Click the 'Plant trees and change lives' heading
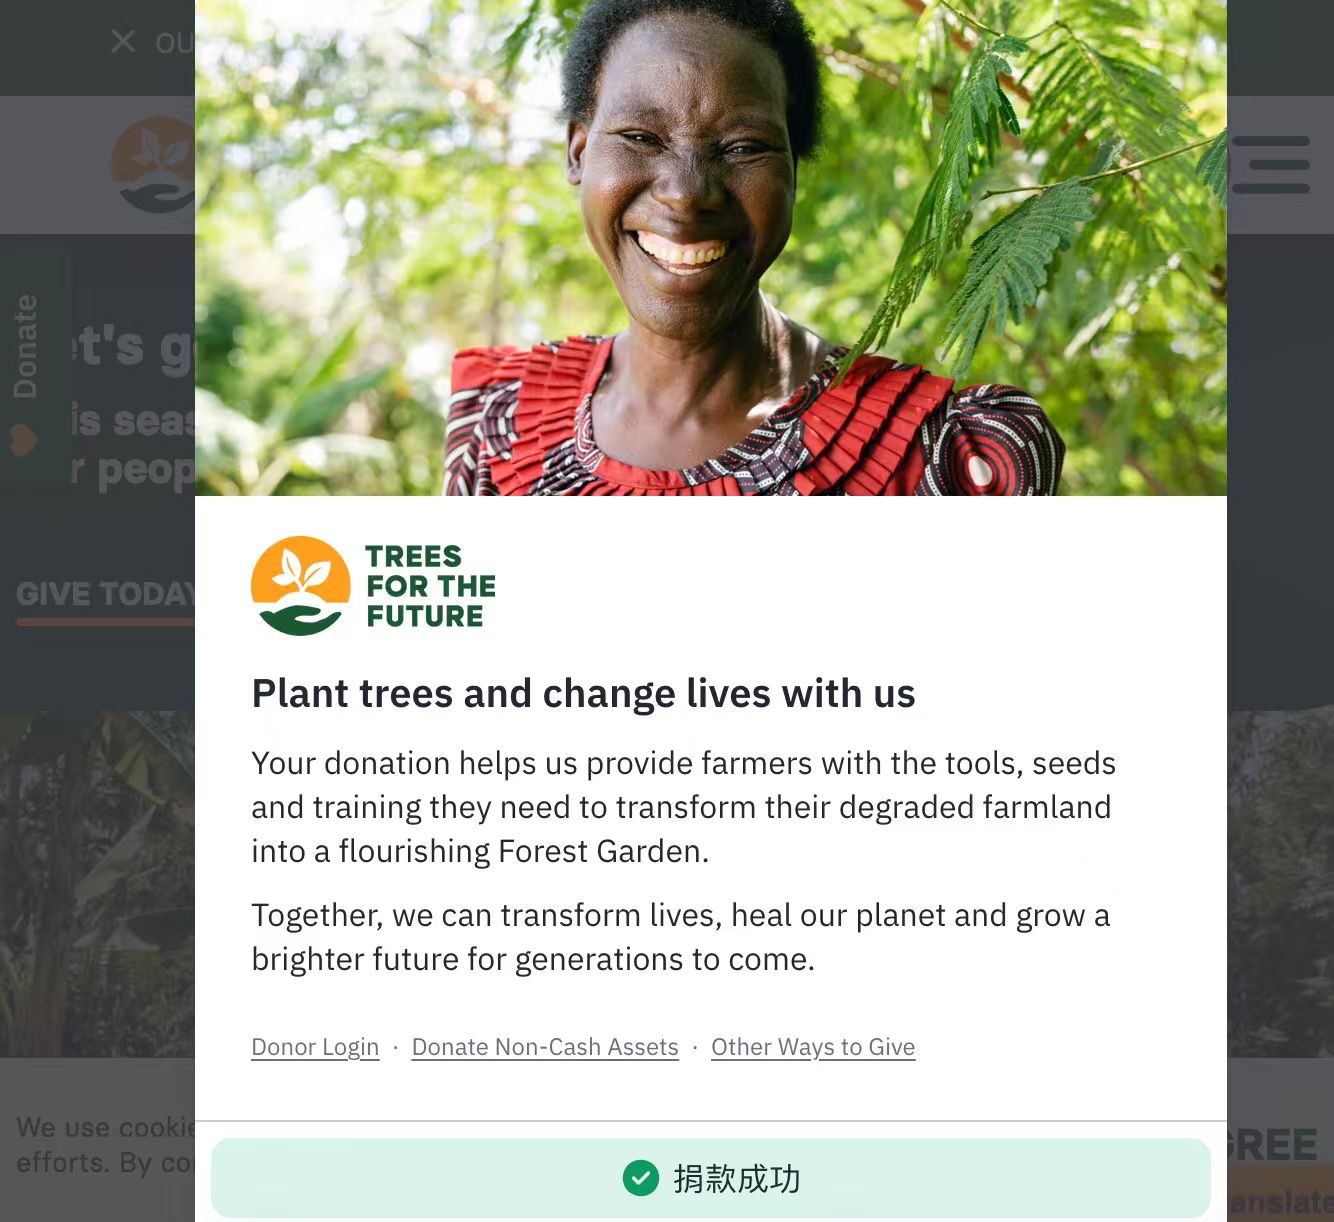Screen dimensions: 1334x1222 (x=583, y=693)
